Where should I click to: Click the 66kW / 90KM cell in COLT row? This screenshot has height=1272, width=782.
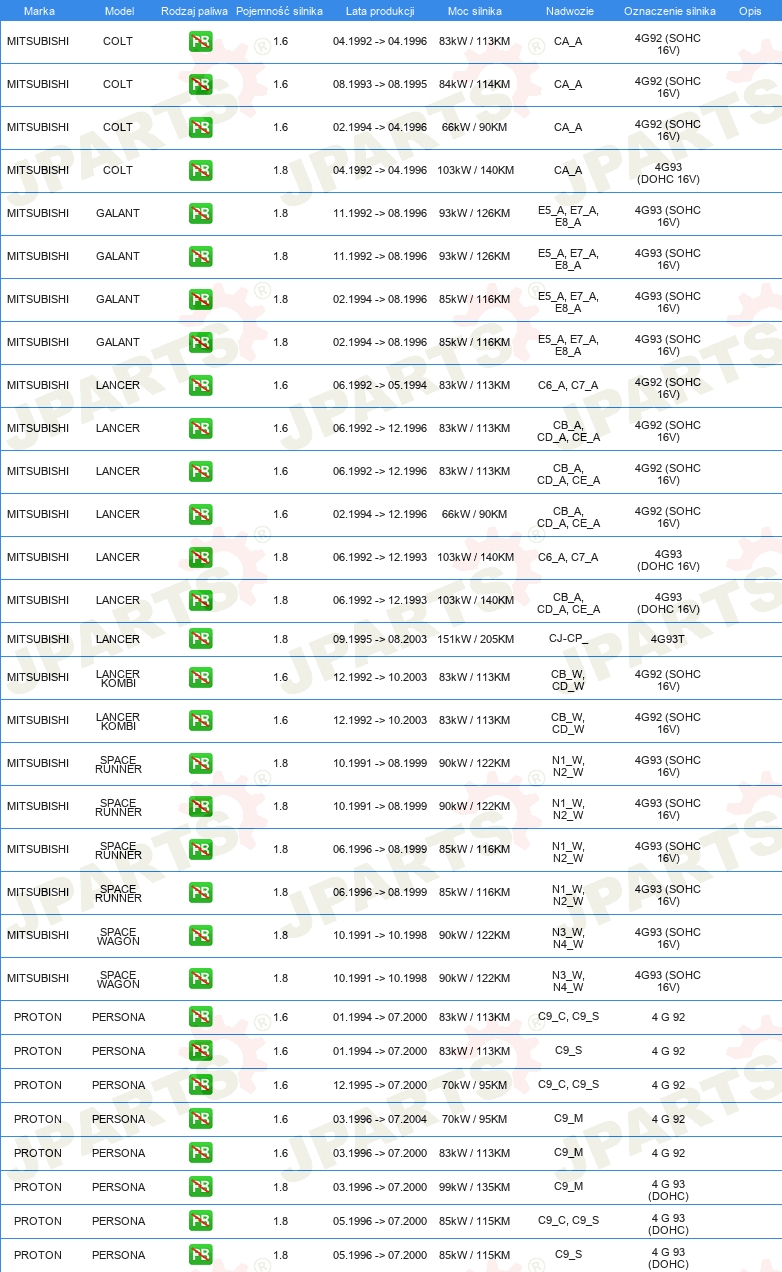pos(474,128)
